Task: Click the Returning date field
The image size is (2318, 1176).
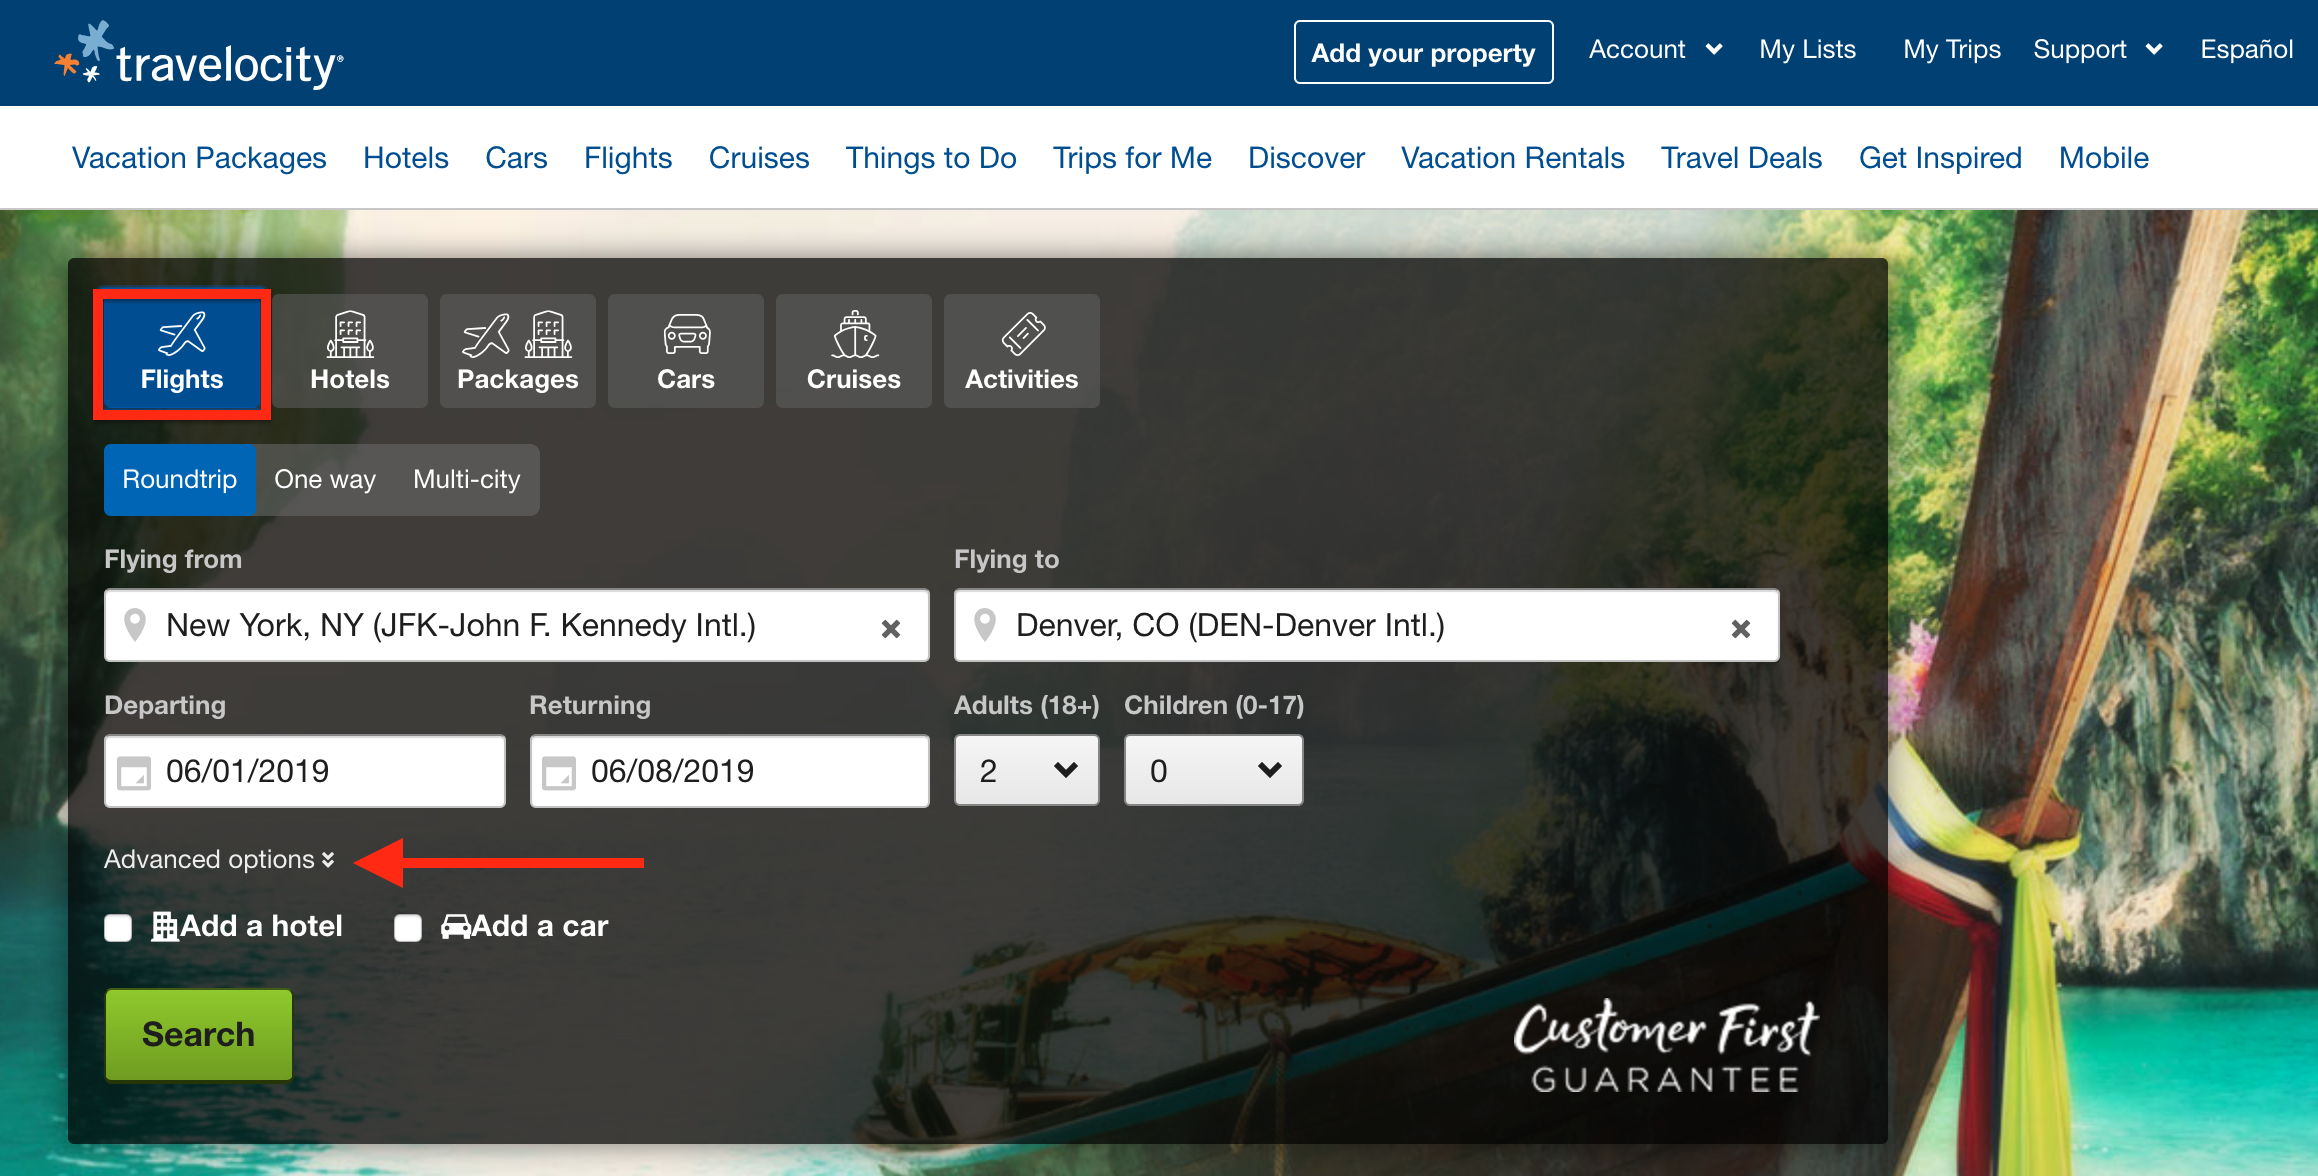Action: (730, 771)
